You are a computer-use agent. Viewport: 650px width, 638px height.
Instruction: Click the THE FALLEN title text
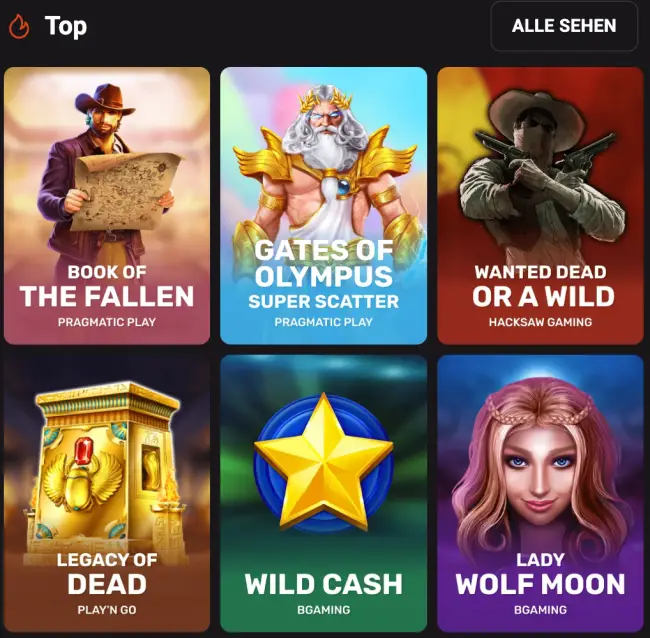click(107, 296)
